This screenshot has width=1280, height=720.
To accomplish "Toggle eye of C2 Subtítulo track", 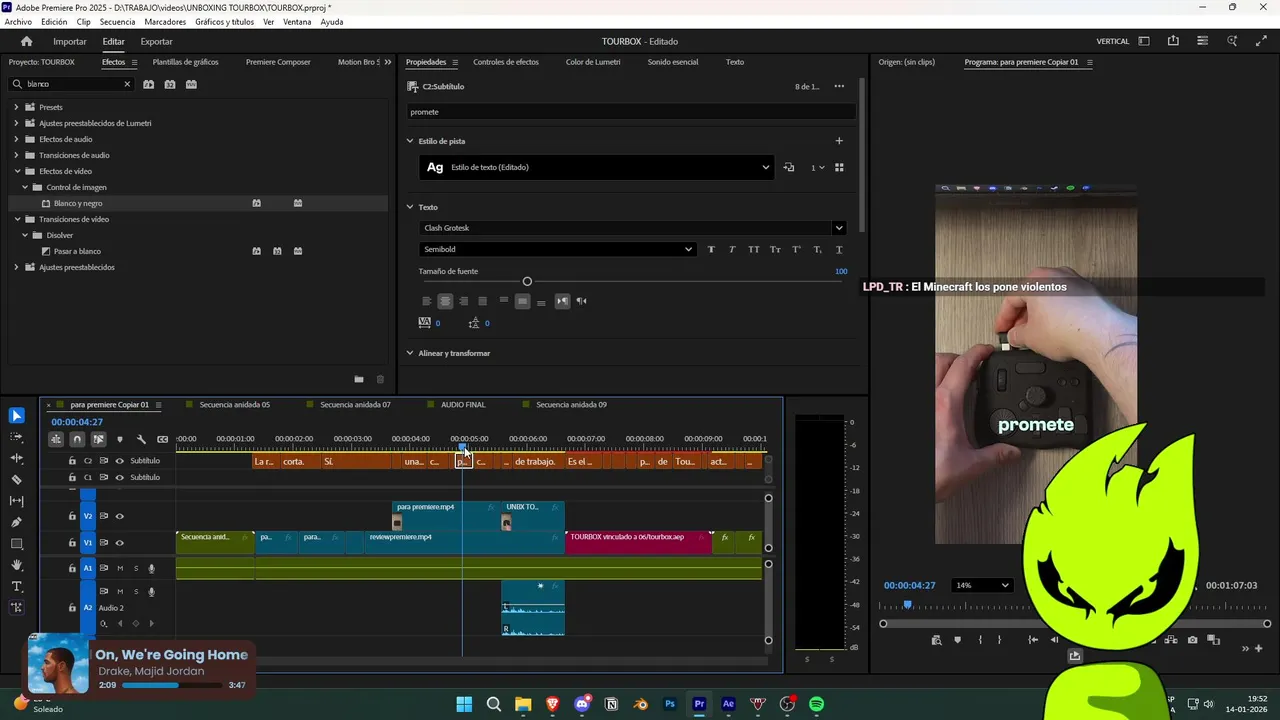I will pos(120,461).
